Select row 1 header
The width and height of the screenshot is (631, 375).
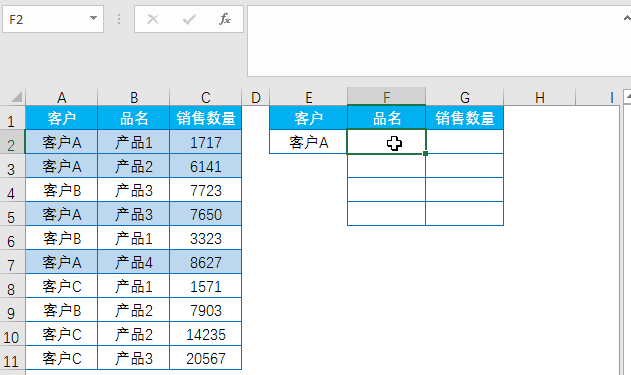click(x=11, y=118)
